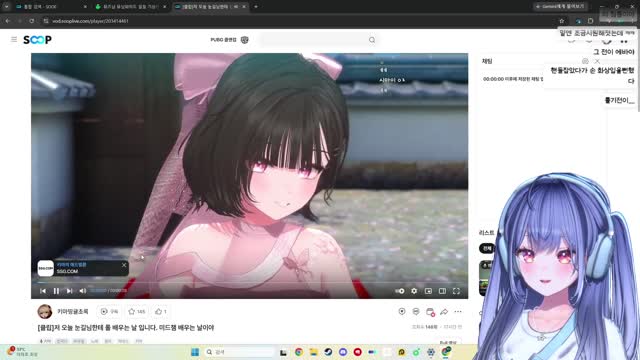
Task: Switch to the second browser tab
Action: 130,7
